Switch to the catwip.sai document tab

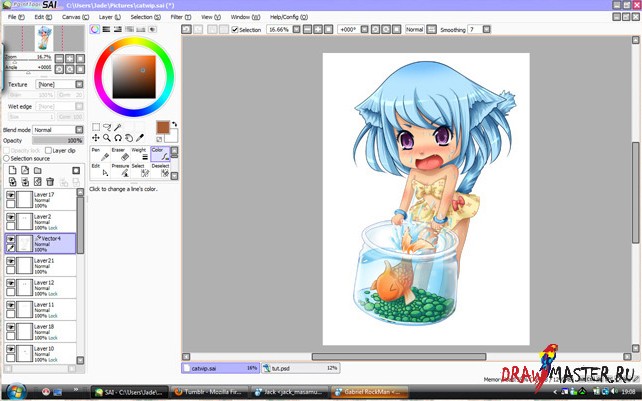220,368
